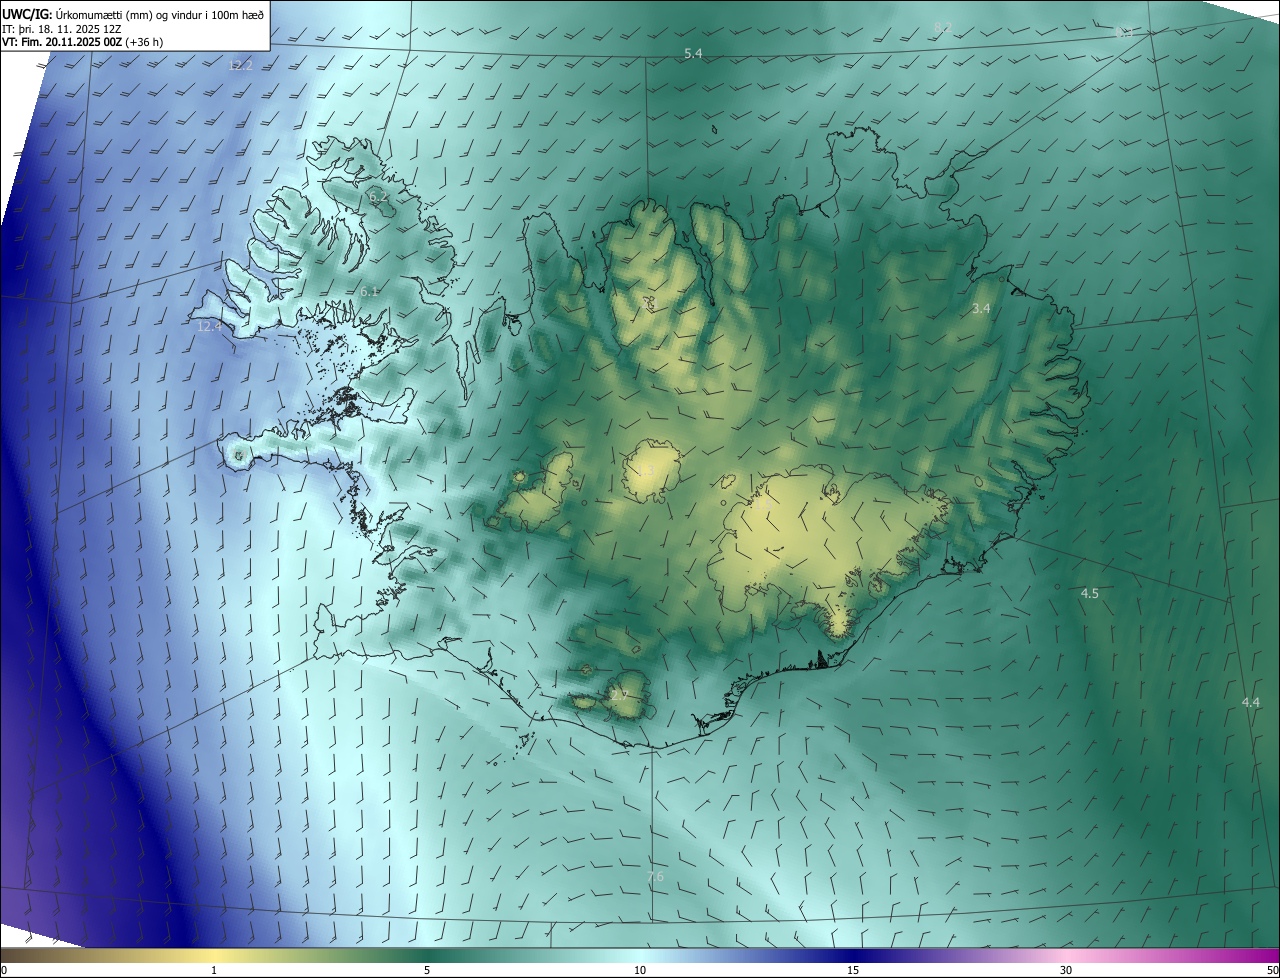Image resolution: width=1280 pixels, height=978 pixels.
Task: Click the 2.7 value label on southern glacier
Action: tap(619, 693)
